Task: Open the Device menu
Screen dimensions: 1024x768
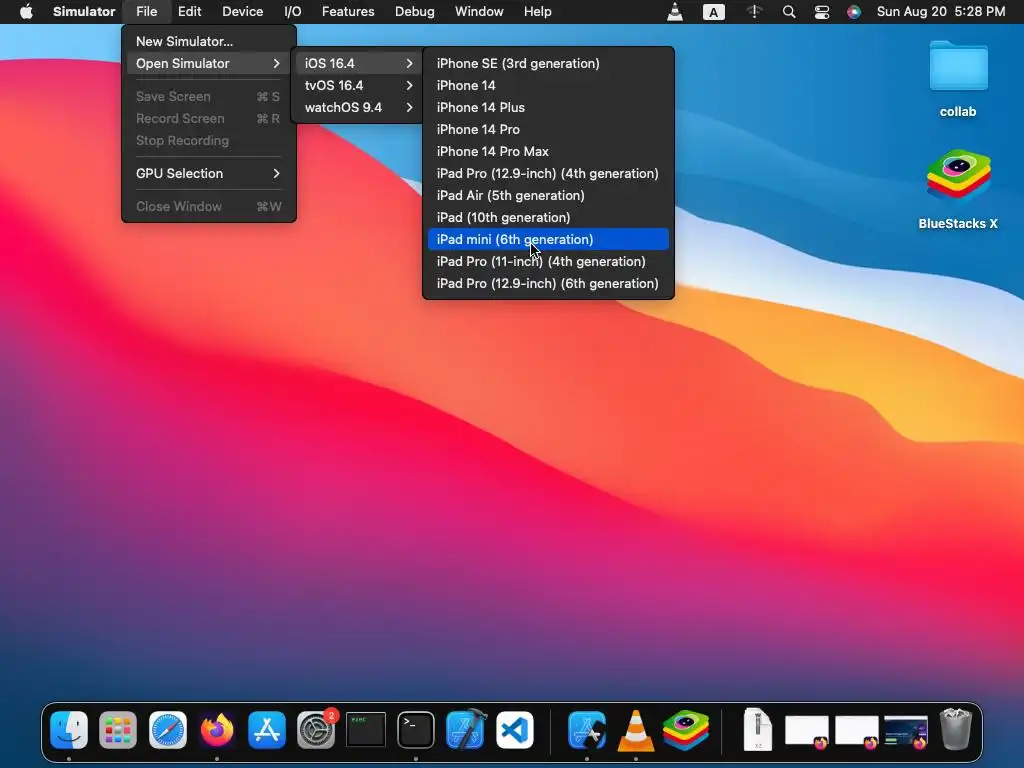Action: click(242, 12)
